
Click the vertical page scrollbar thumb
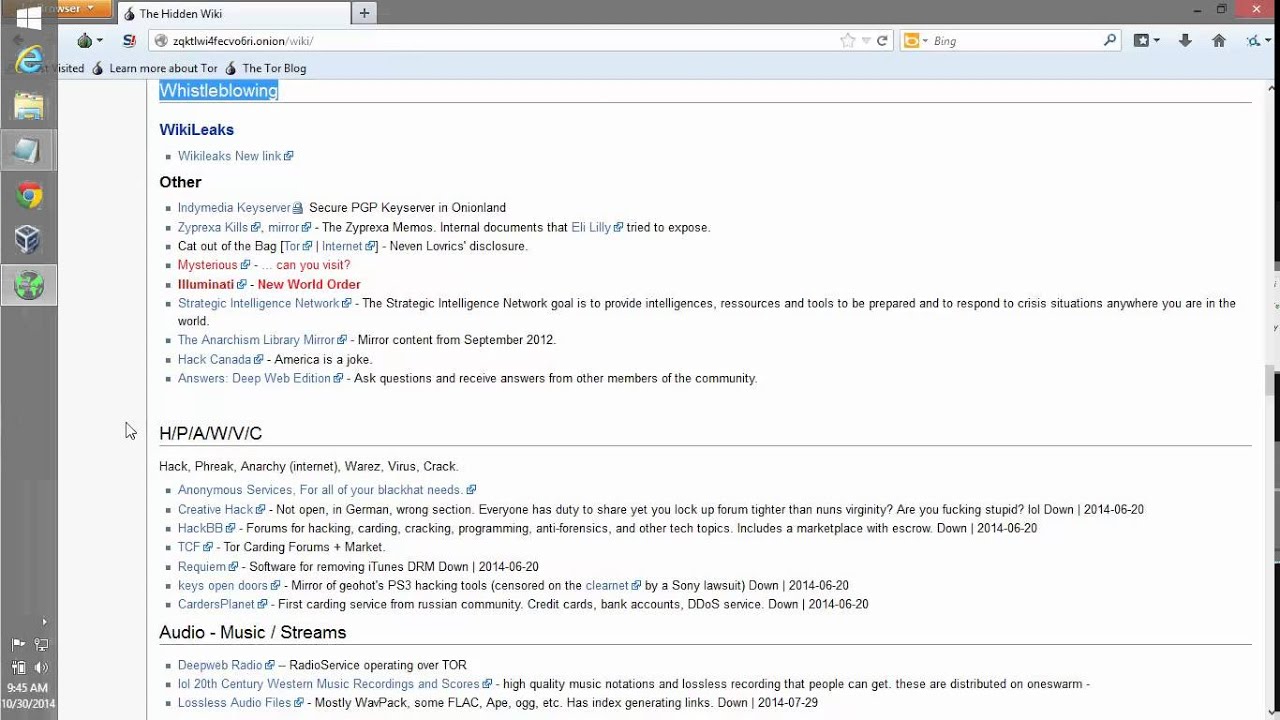[x=1272, y=380]
